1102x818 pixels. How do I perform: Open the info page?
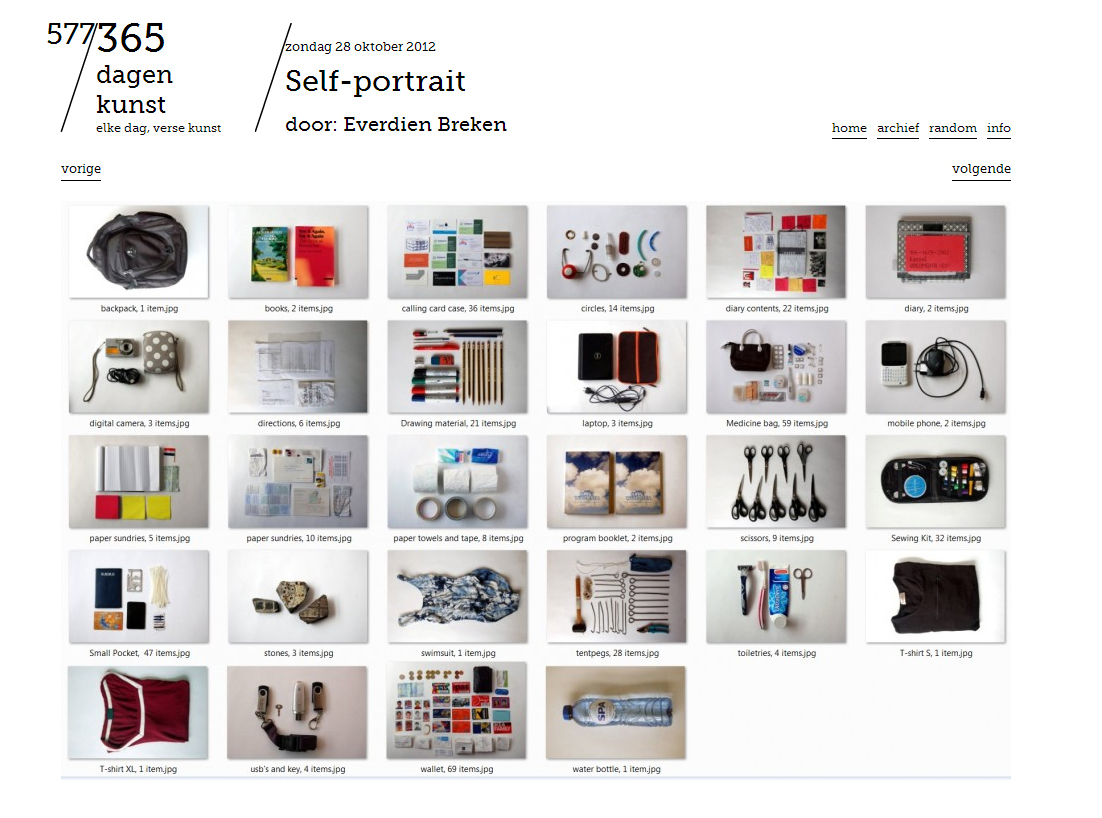[x=998, y=128]
